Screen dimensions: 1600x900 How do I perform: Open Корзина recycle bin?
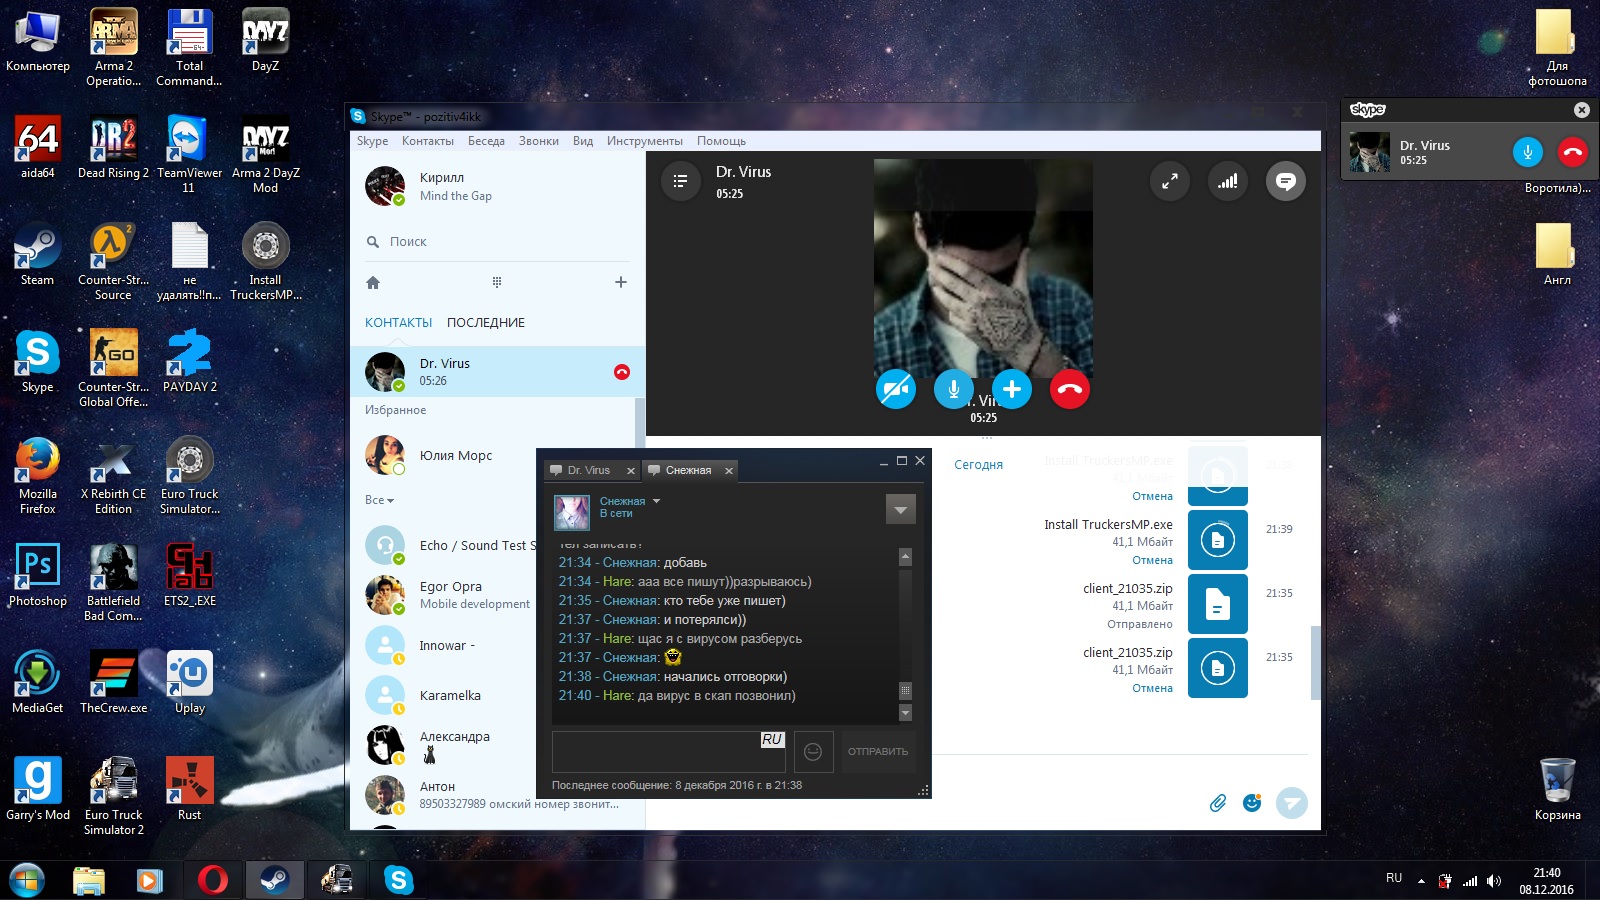pyautogui.click(x=1557, y=789)
